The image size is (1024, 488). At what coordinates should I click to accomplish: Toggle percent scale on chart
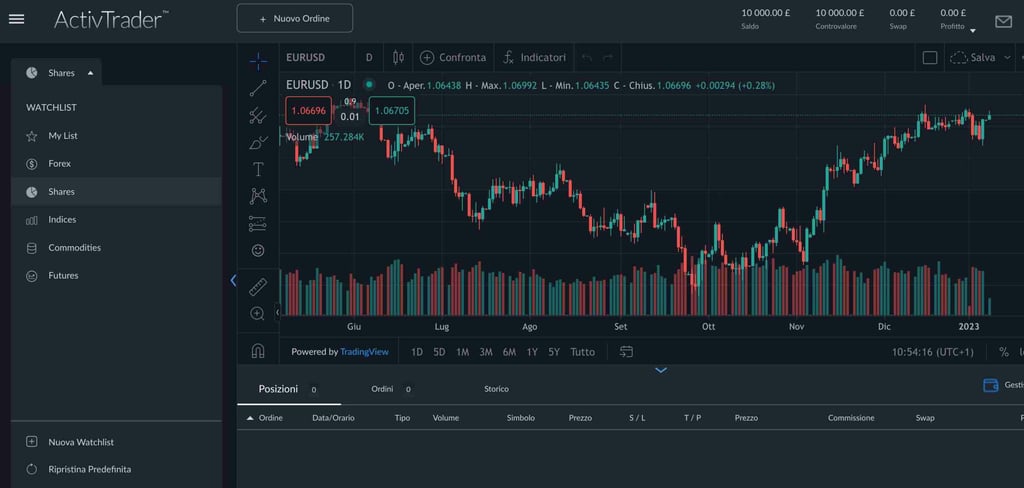(1003, 352)
